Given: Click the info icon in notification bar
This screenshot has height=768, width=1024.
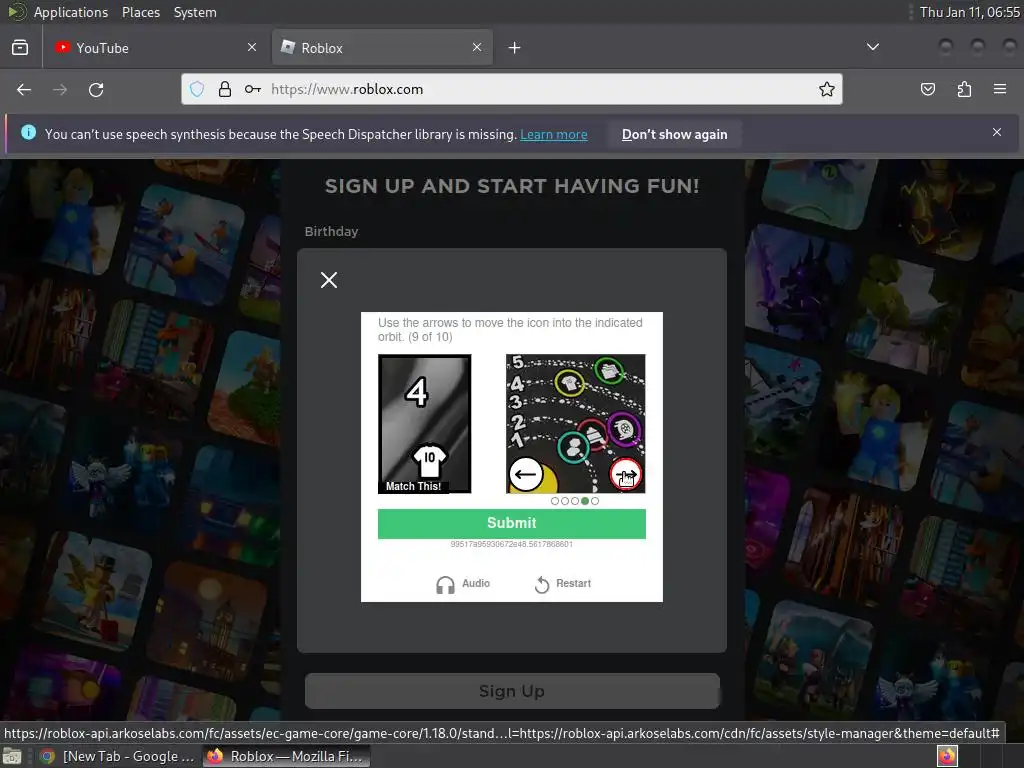Looking at the screenshot, I should [x=29, y=133].
